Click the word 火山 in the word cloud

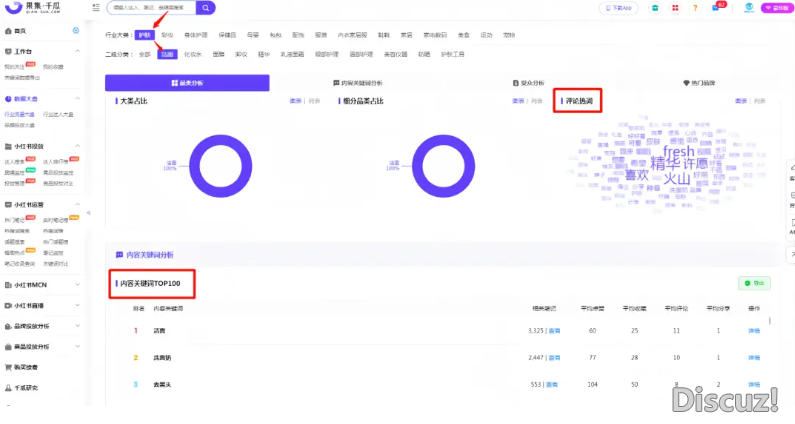coord(677,179)
